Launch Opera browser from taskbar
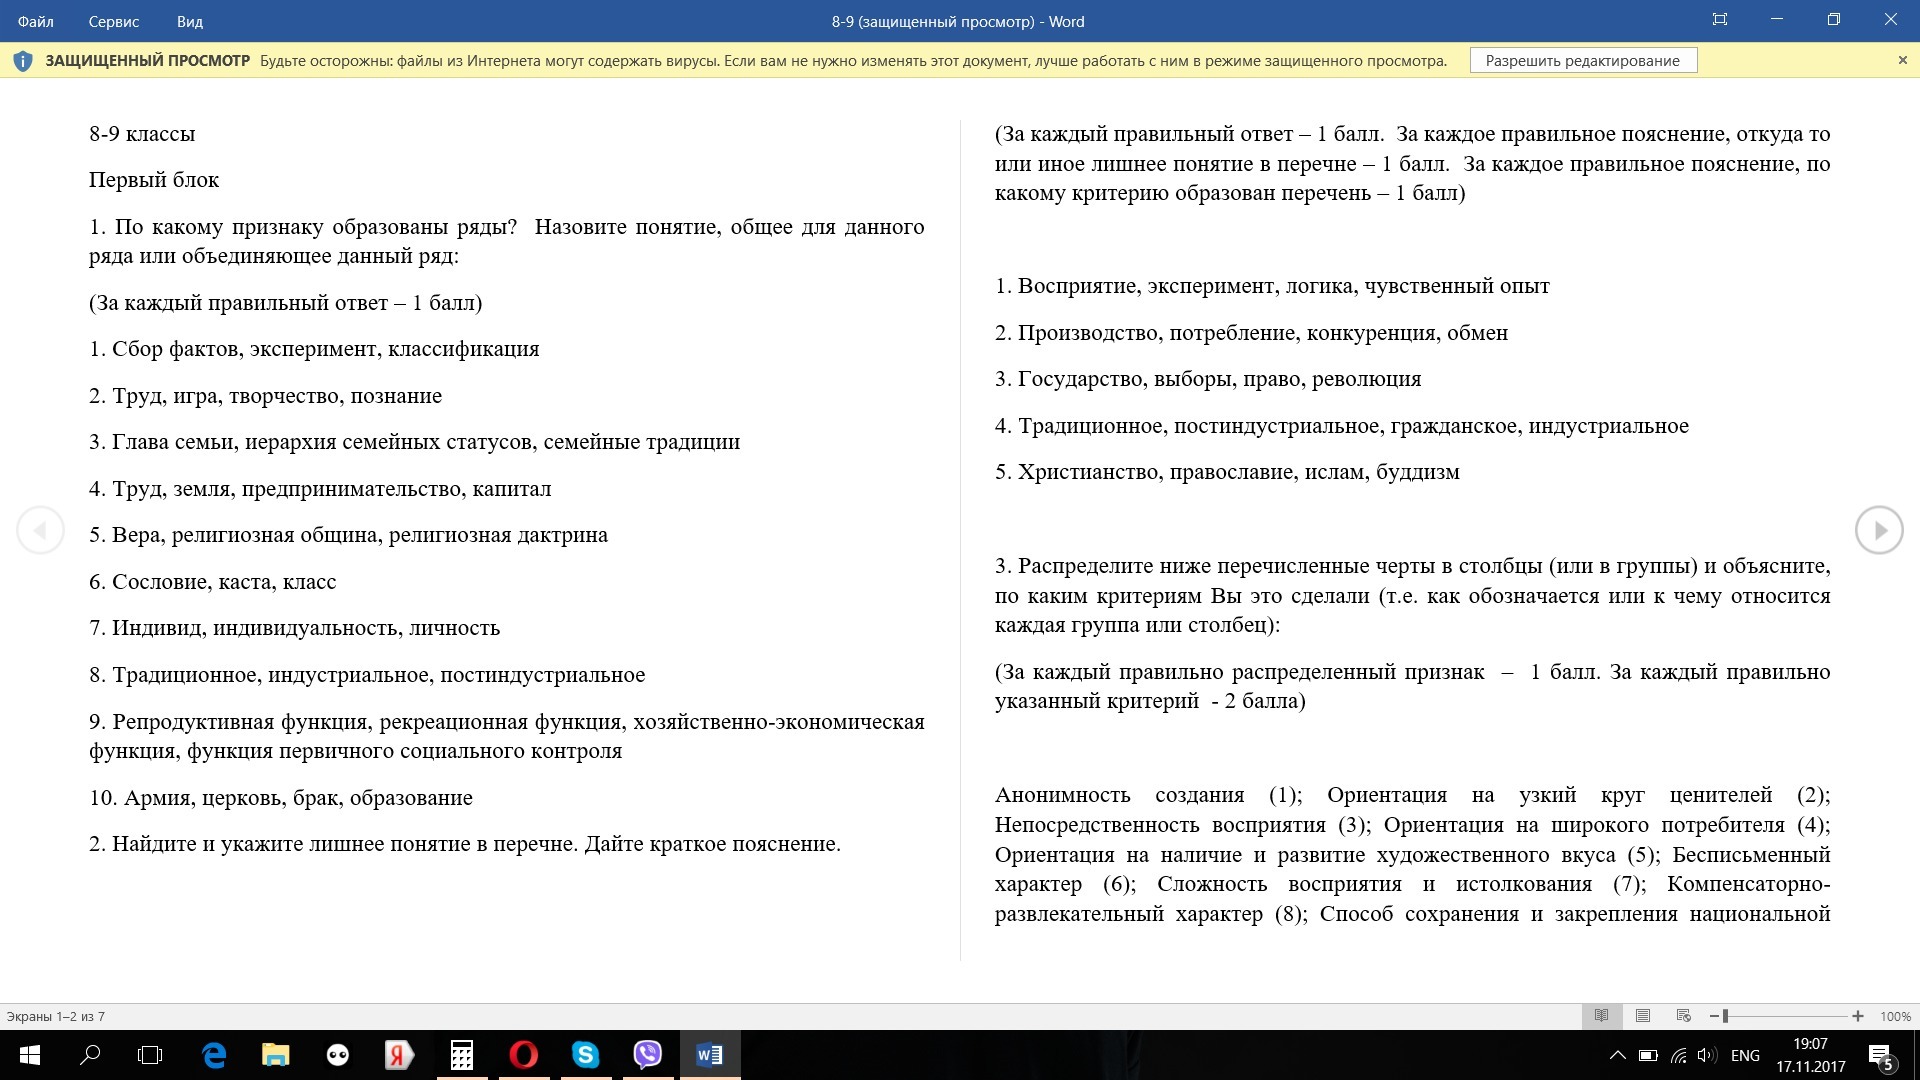Image resolution: width=1920 pixels, height=1080 pixels. 523,1055
